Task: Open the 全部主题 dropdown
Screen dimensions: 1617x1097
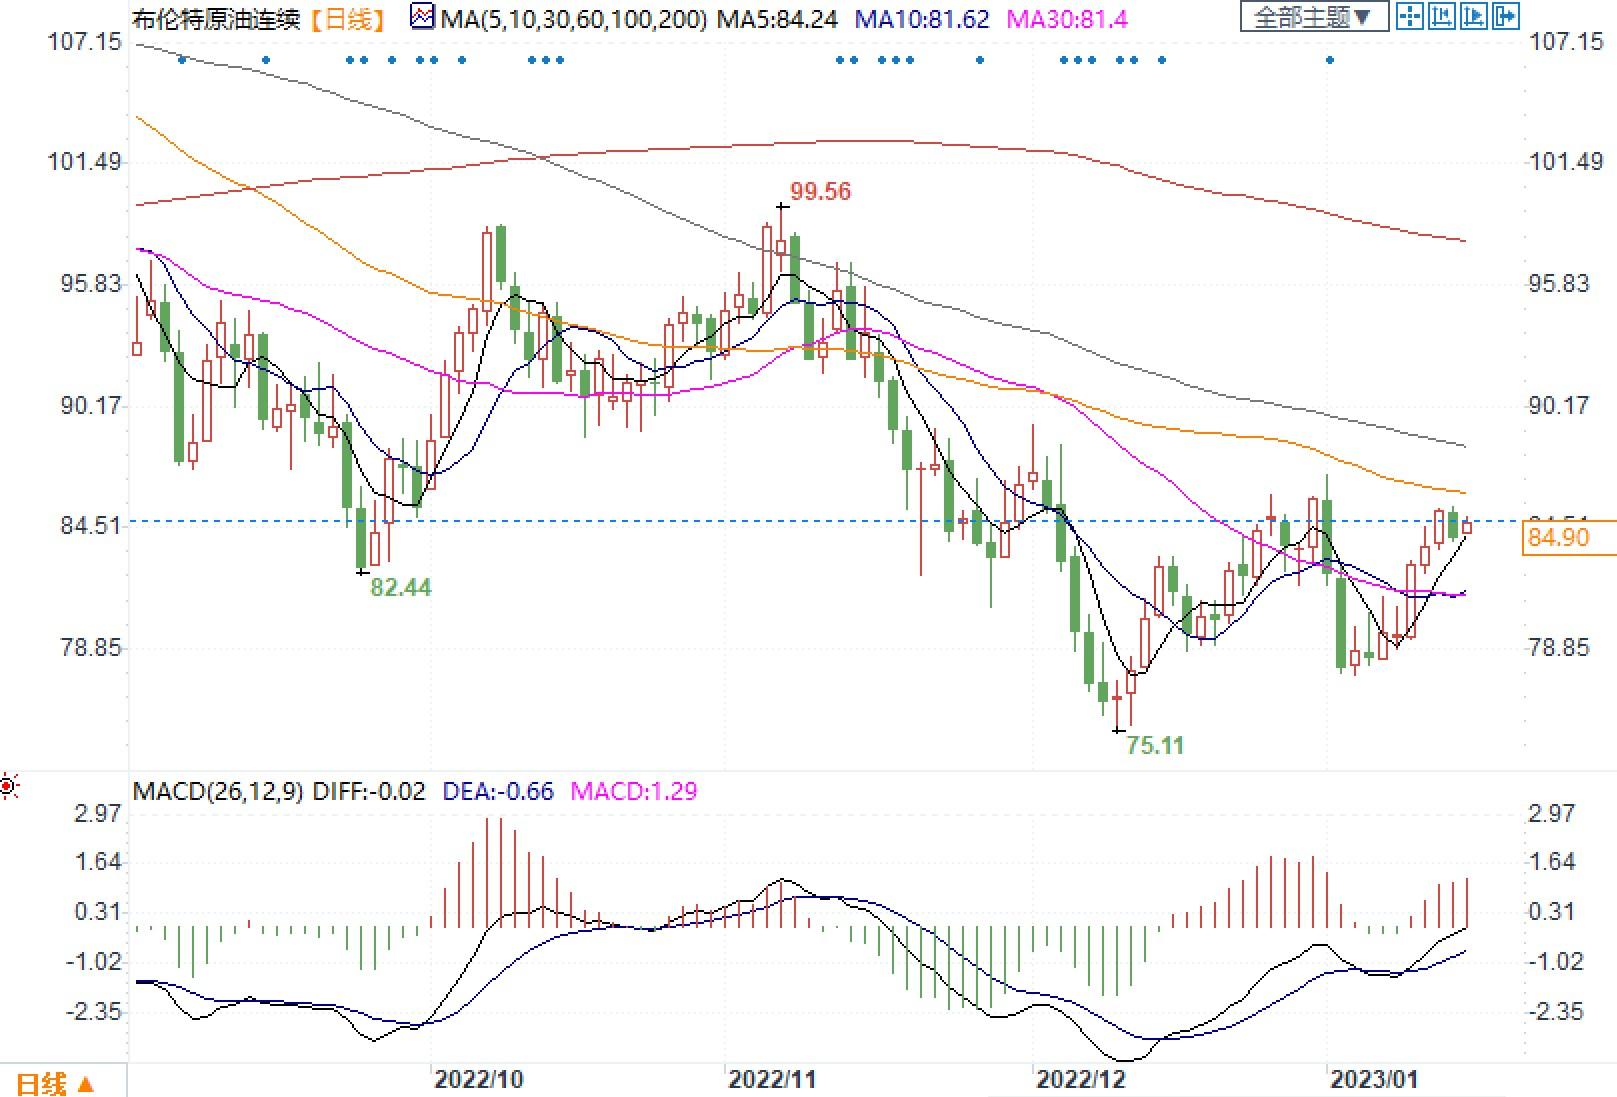Action: pos(1313,17)
